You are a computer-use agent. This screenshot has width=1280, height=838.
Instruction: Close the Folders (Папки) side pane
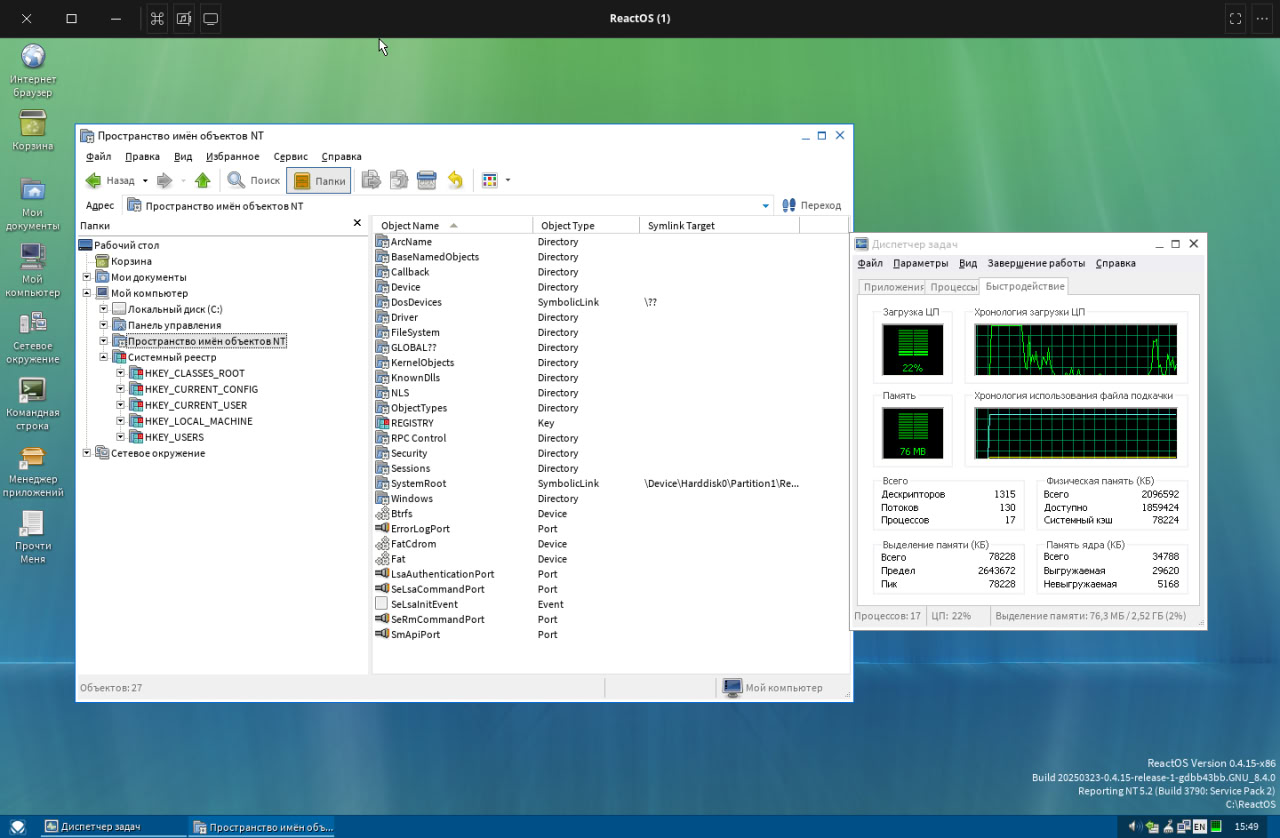click(357, 224)
